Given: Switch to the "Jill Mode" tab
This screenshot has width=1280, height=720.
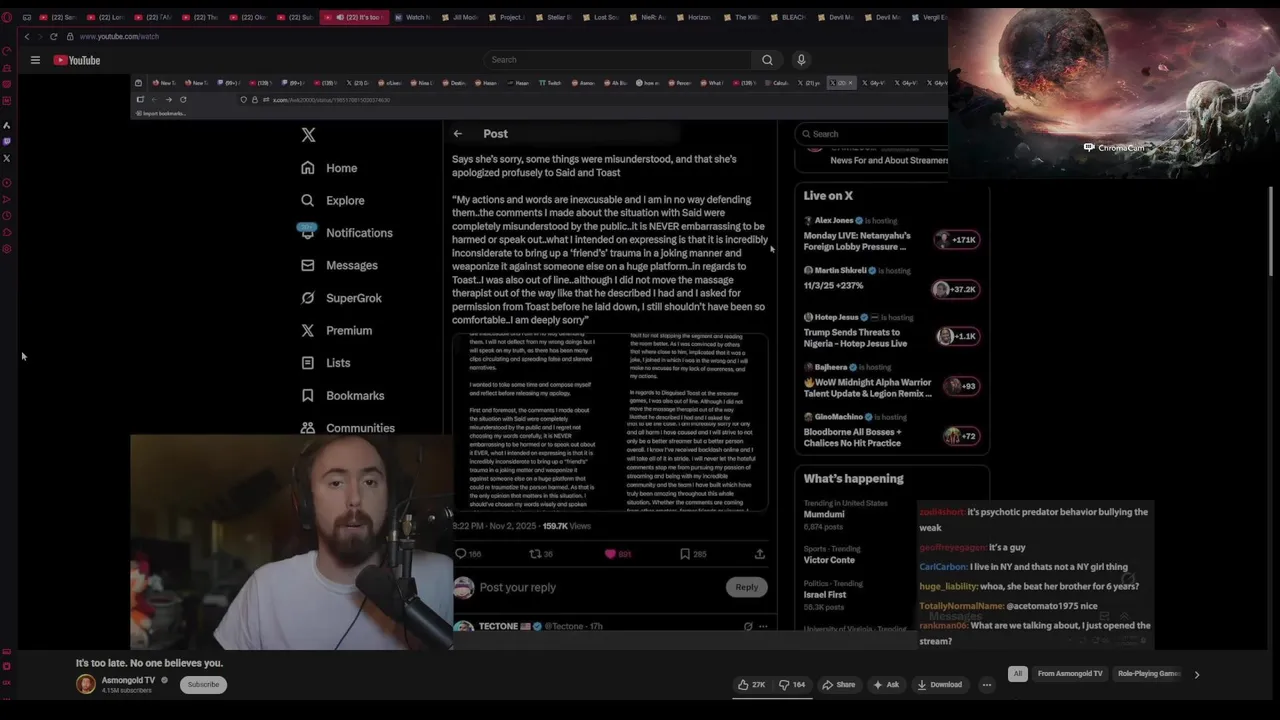Looking at the screenshot, I should point(459,17).
